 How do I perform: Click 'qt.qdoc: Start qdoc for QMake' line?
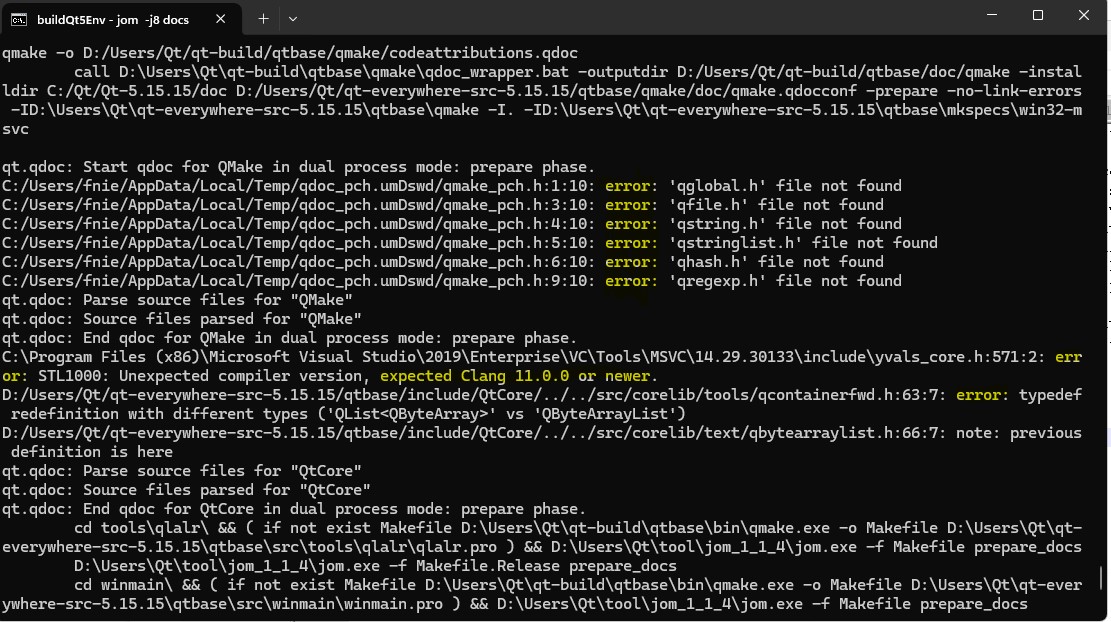pyautogui.click(x=298, y=167)
